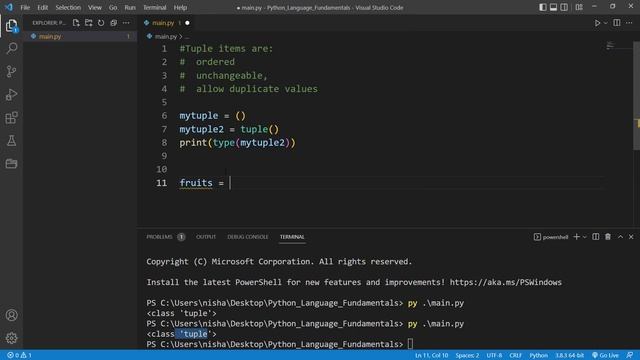Open the Manage settings gear
The height and width of the screenshot is (360, 640).
11,338
